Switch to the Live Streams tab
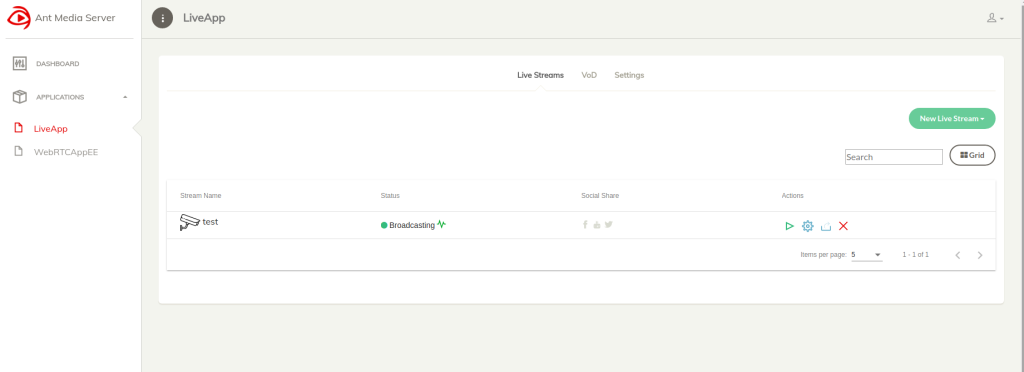Image resolution: width=1024 pixels, height=372 pixels. click(x=540, y=75)
